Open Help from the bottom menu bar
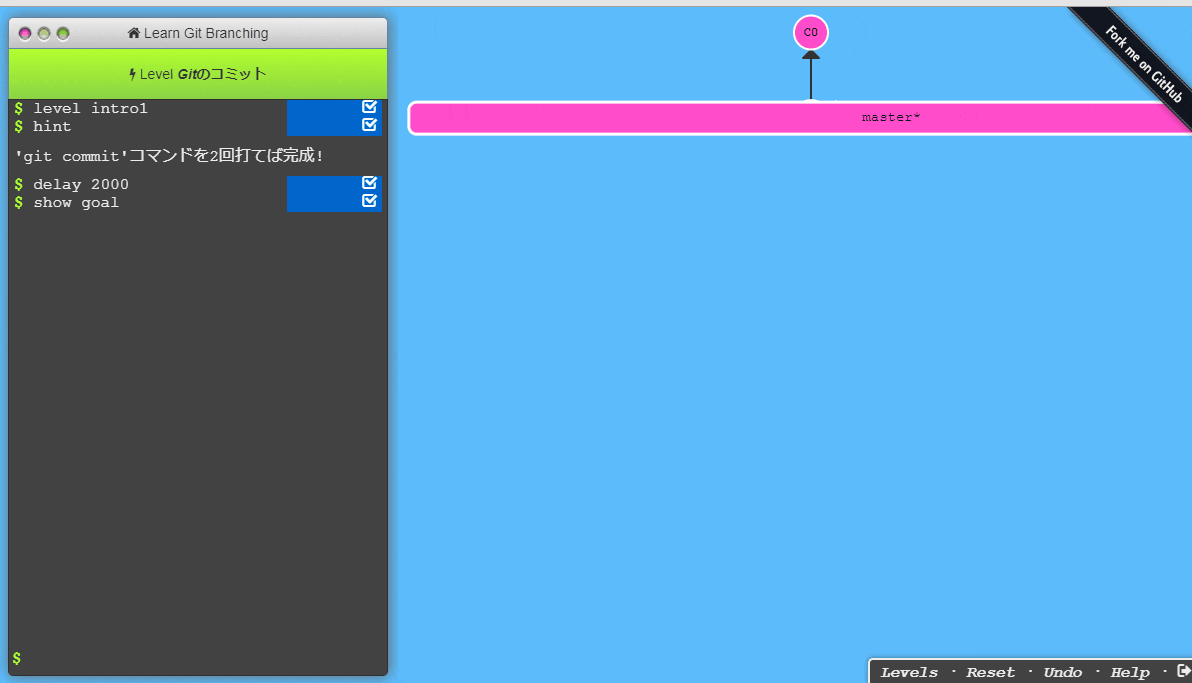The height and width of the screenshot is (683, 1192). (x=1130, y=671)
